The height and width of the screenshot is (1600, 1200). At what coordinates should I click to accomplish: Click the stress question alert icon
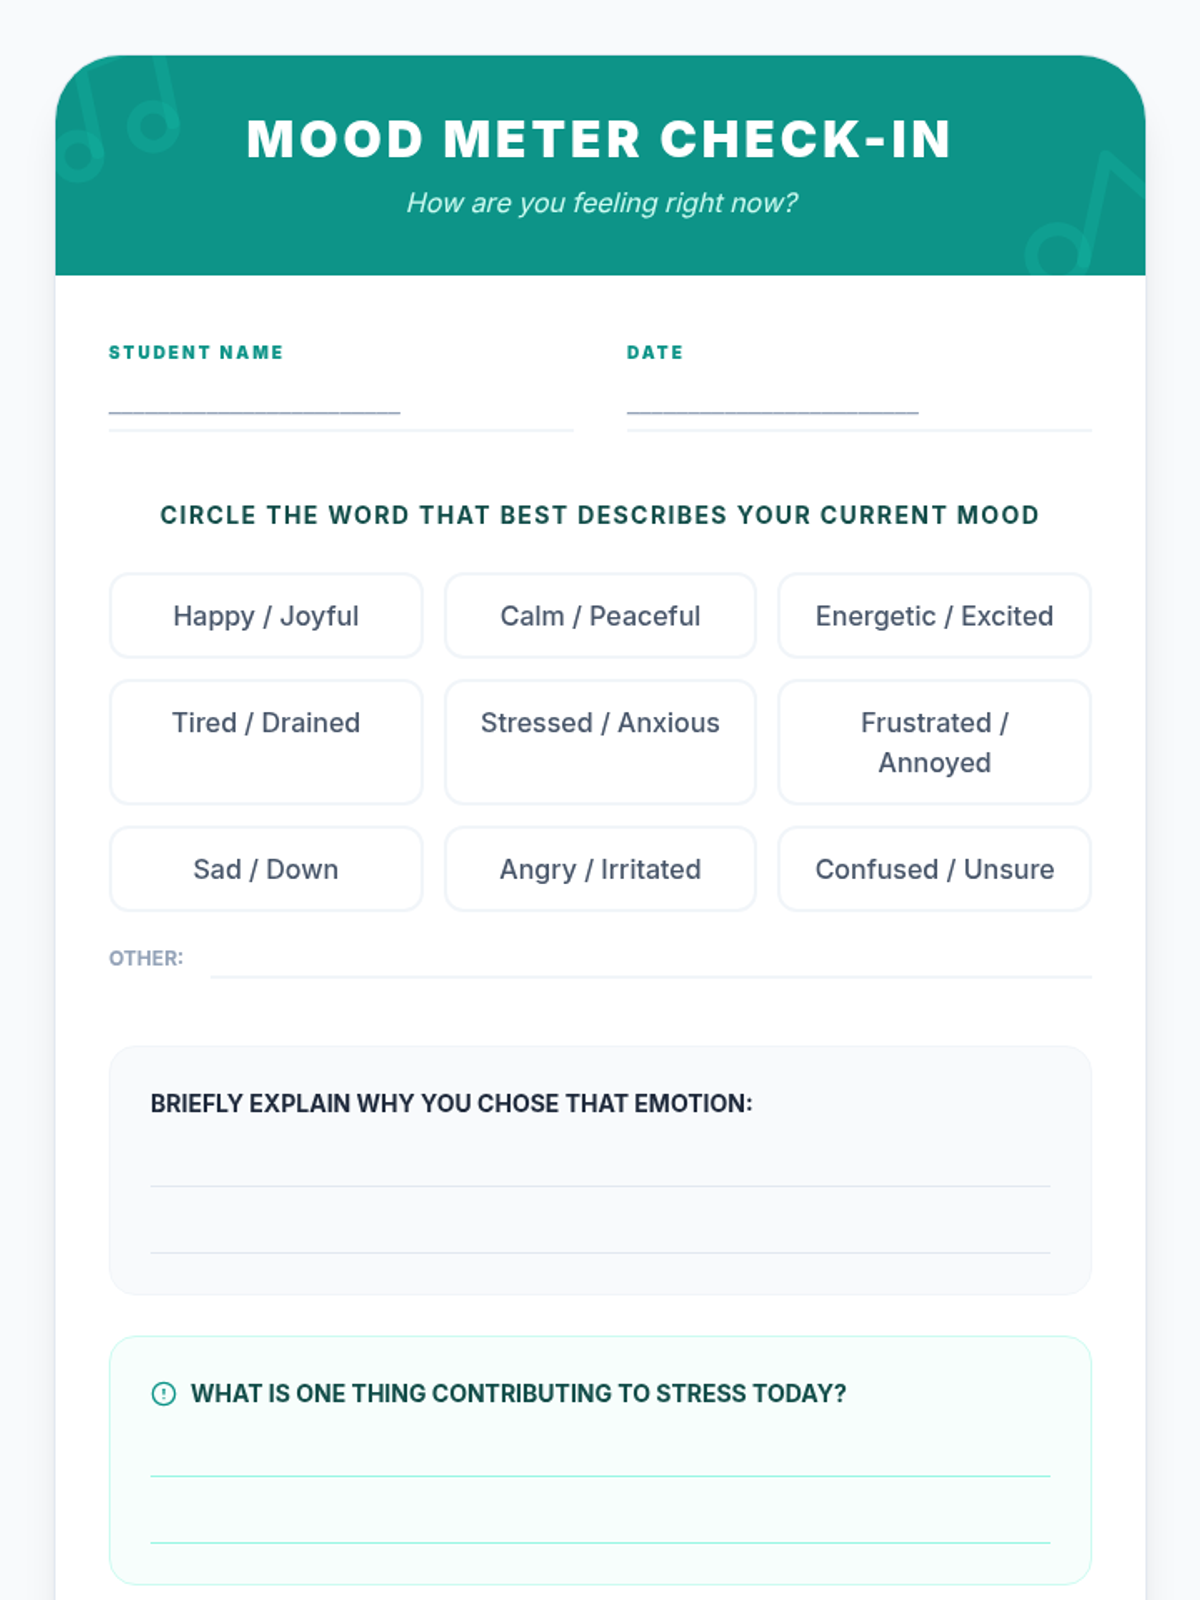coord(163,1393)
